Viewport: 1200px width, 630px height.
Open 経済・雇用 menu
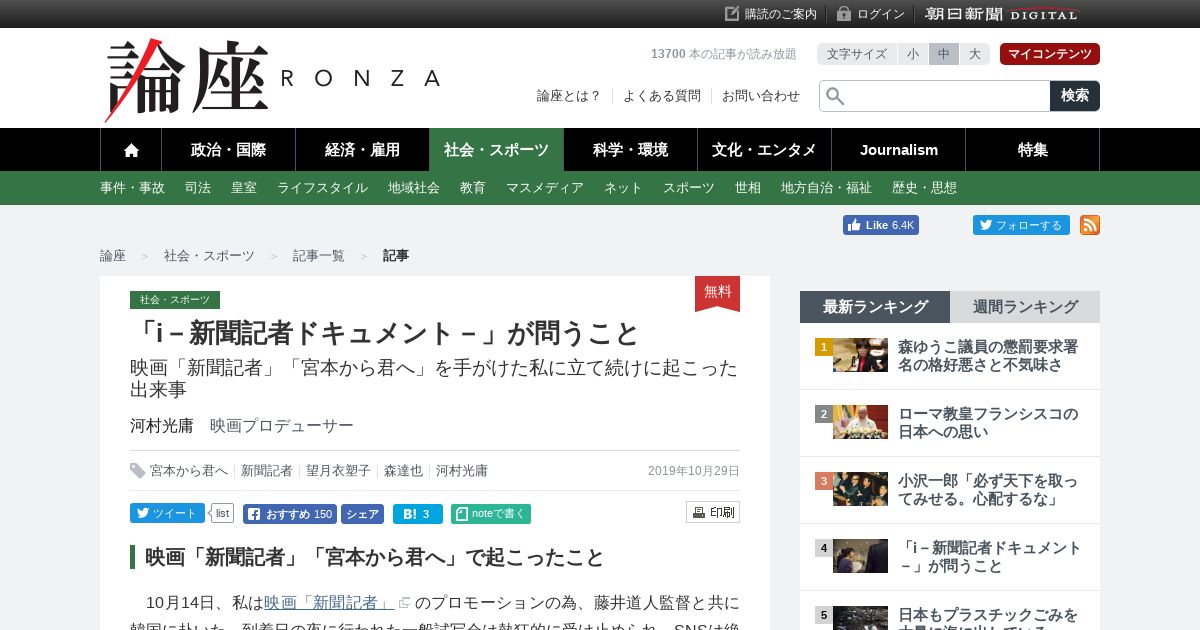click(x=362, y=150)
